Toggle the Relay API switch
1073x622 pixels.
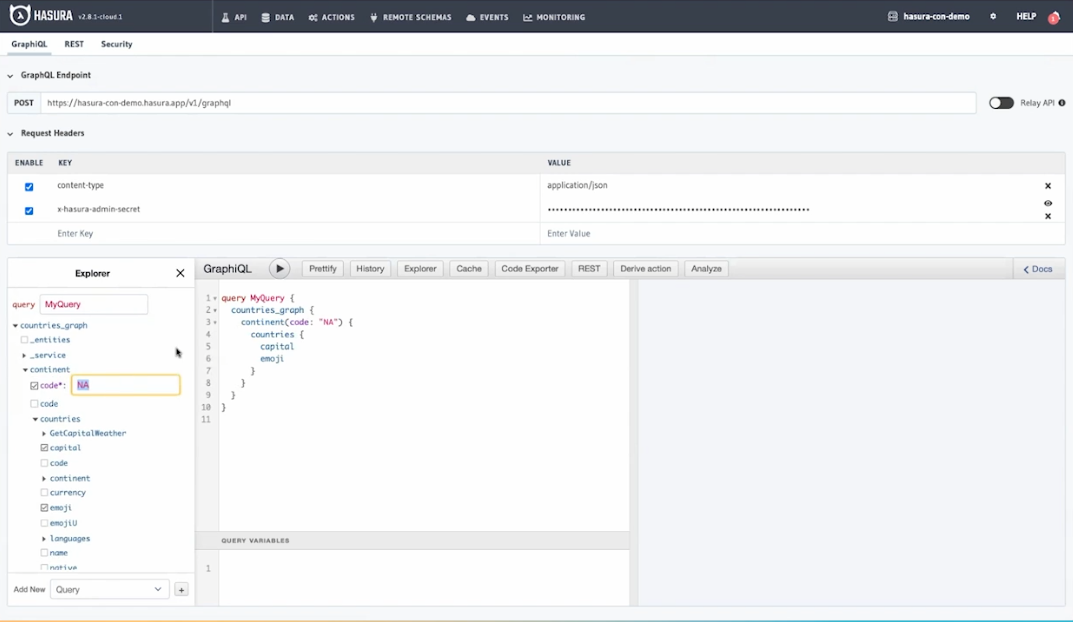(1001, 103)
